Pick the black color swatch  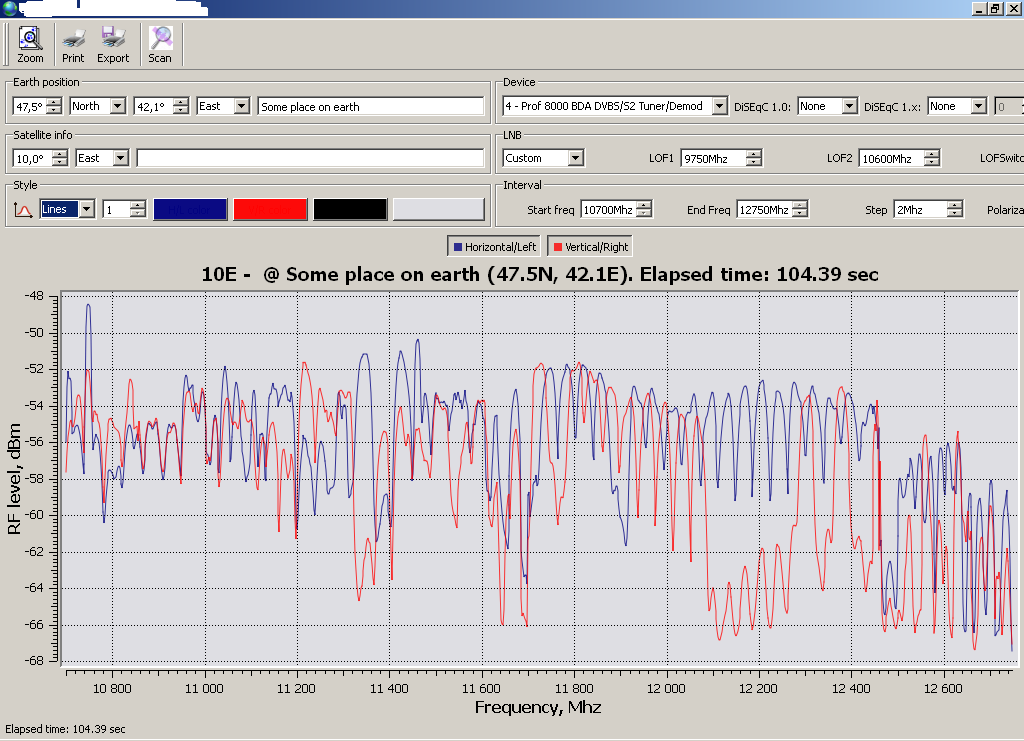pos(350,210)
